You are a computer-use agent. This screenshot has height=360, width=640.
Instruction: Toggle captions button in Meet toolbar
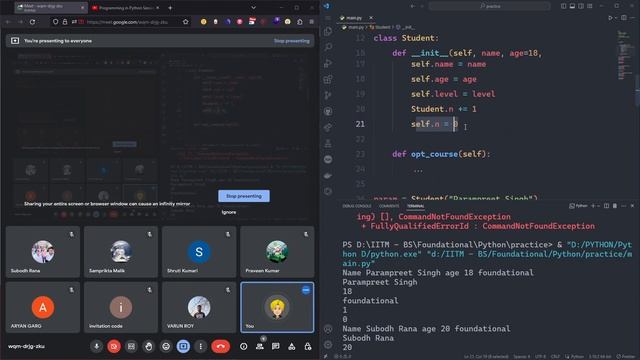131,347
